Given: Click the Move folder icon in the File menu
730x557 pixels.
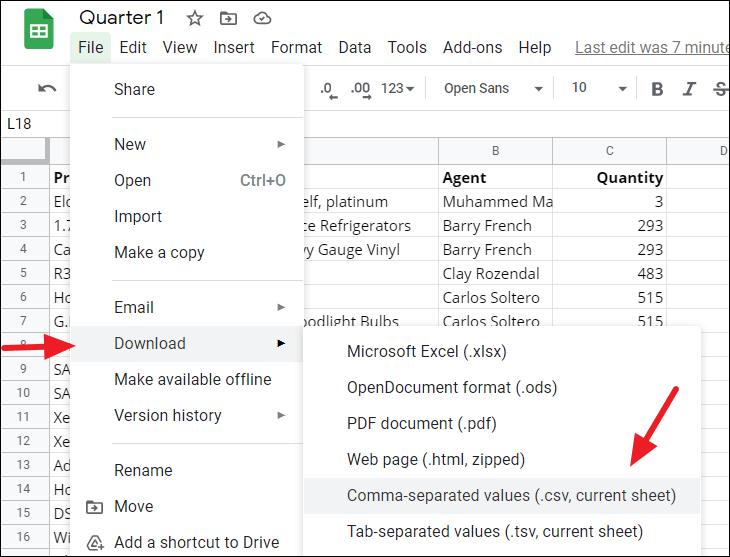Looking at the screenshot, I should [x=95, y=507].
